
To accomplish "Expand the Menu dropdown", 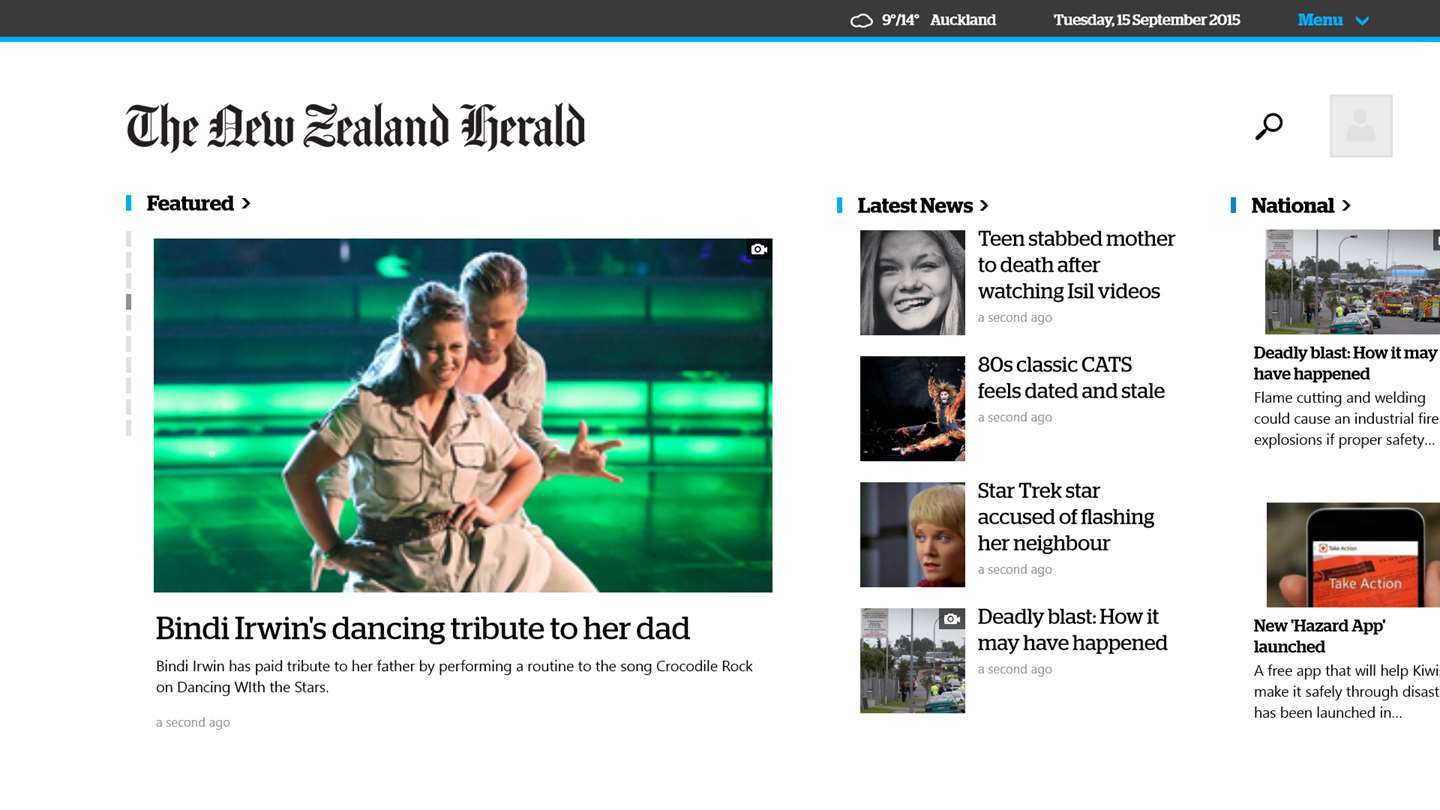I will pyautogui.click(x=1333, y=20).
